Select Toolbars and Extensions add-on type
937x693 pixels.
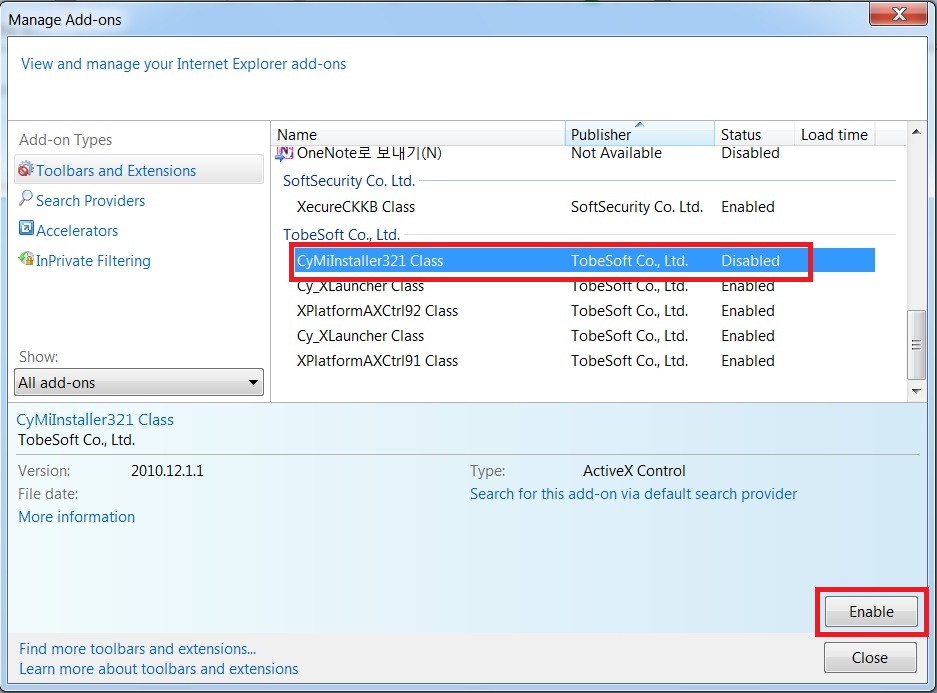click(116, 171)
